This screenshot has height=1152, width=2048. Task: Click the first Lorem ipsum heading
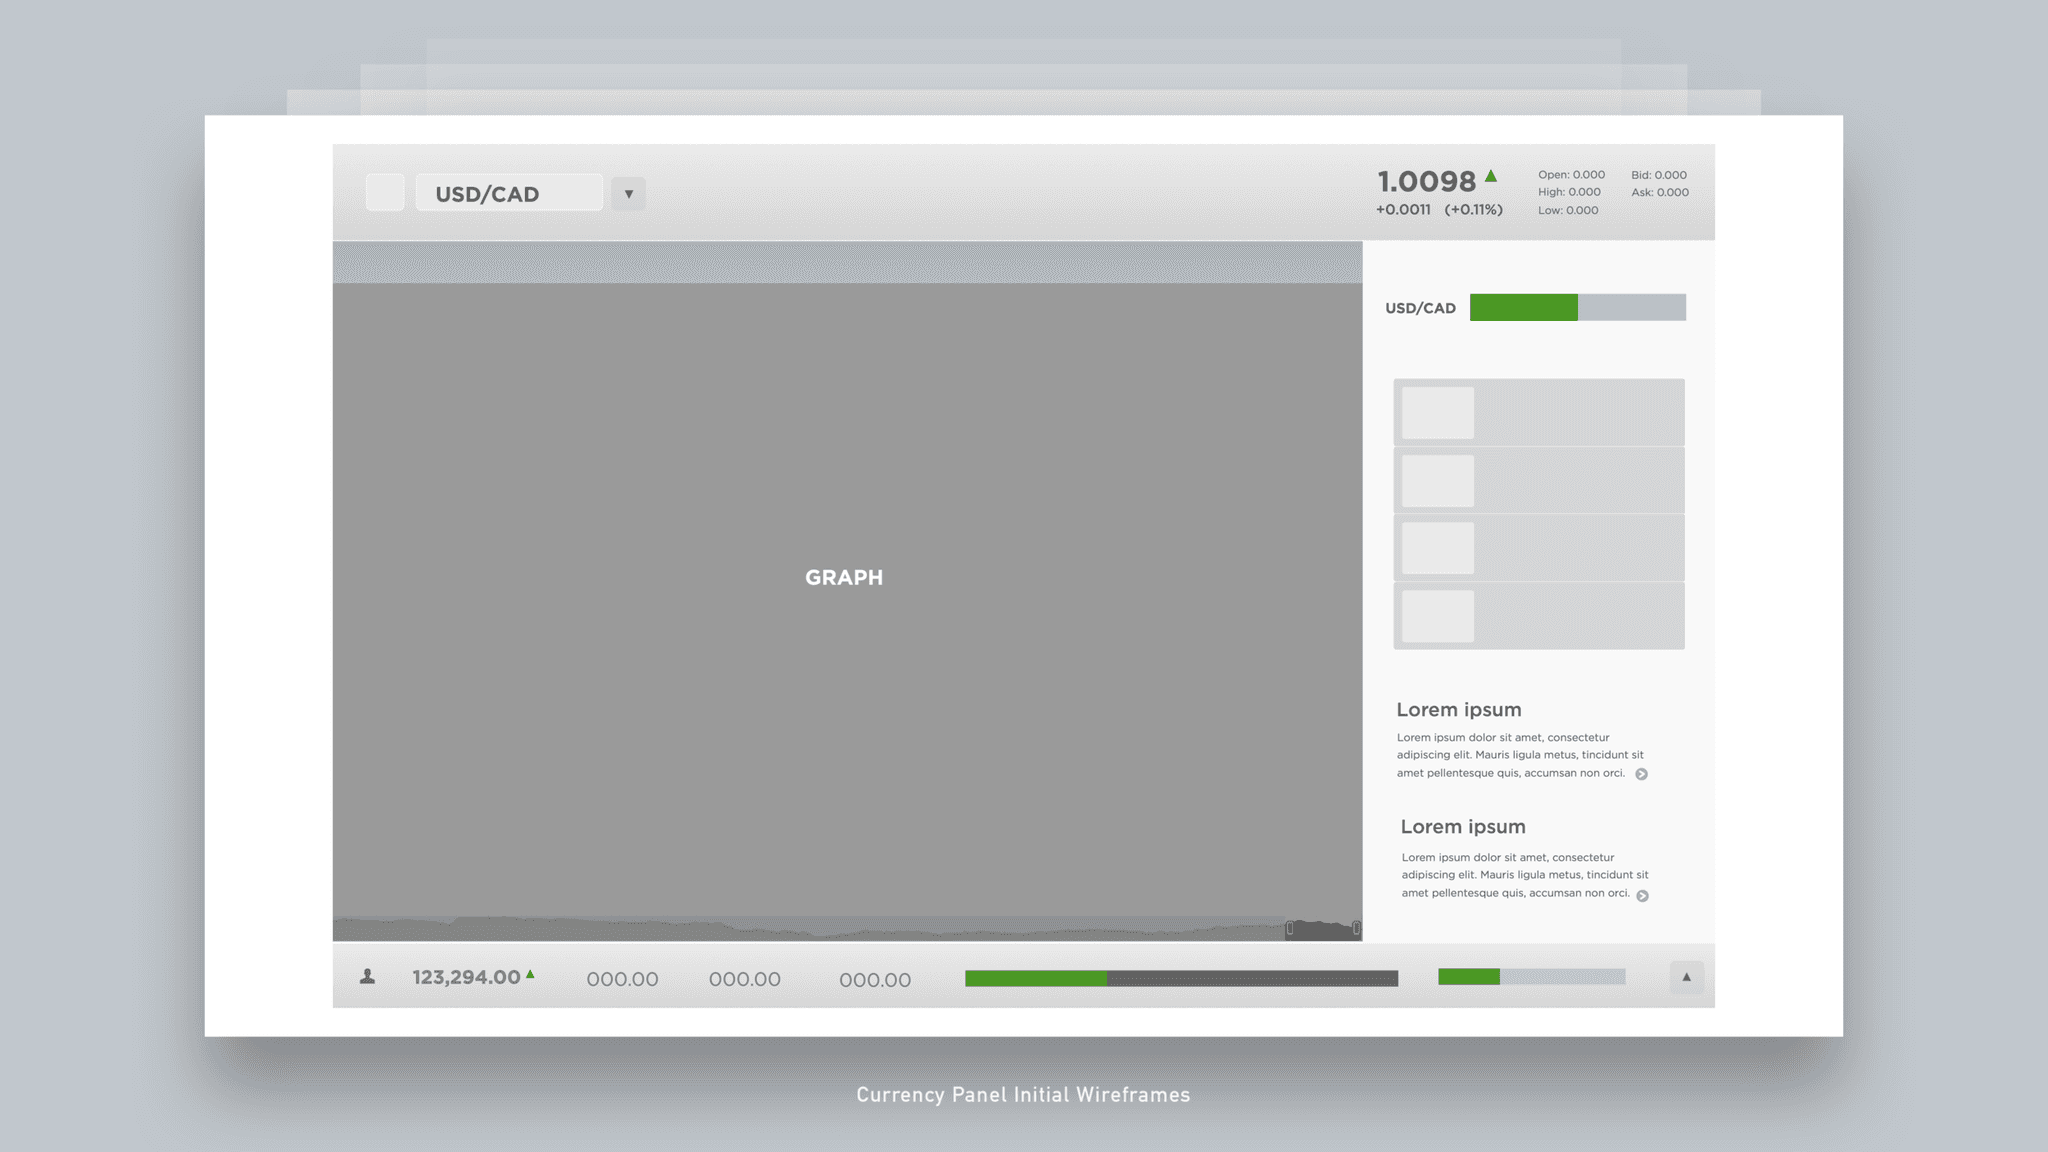[x=1459, y=709]
